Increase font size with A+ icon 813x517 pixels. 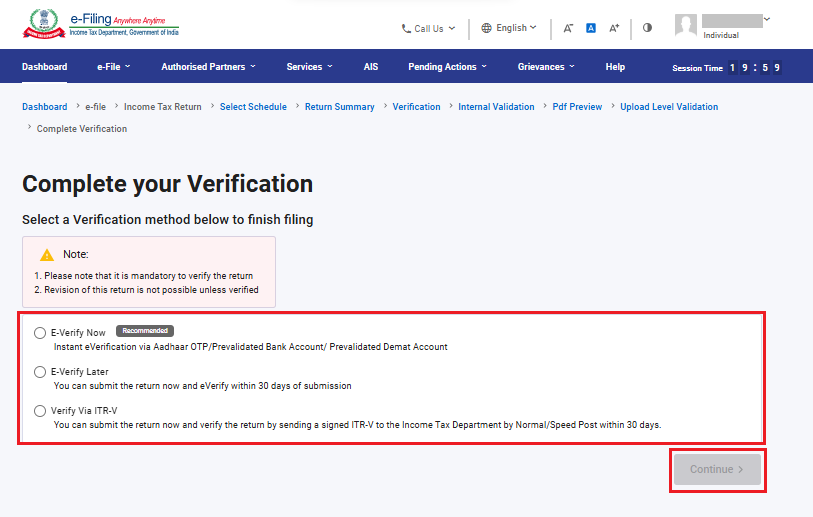click(x=614, y=28)
